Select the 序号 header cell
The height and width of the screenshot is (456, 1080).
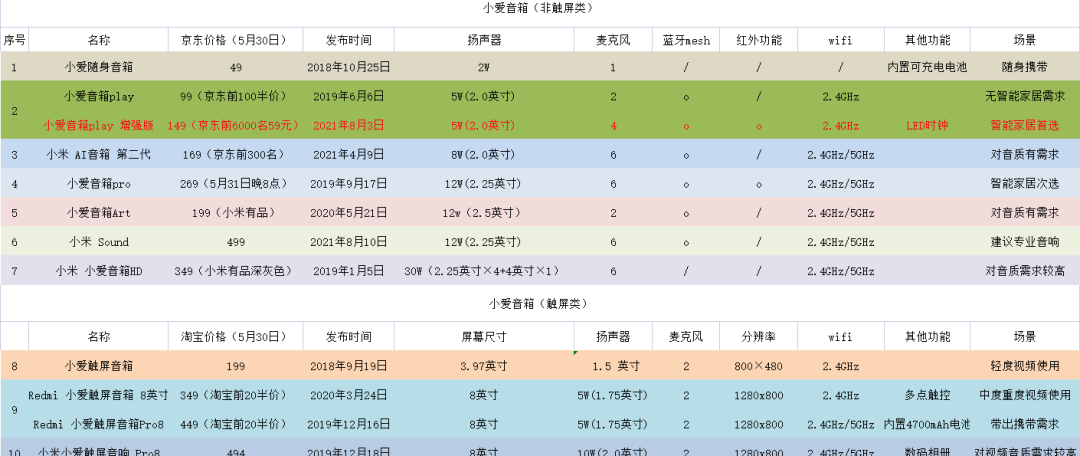(x=14, y=40)
